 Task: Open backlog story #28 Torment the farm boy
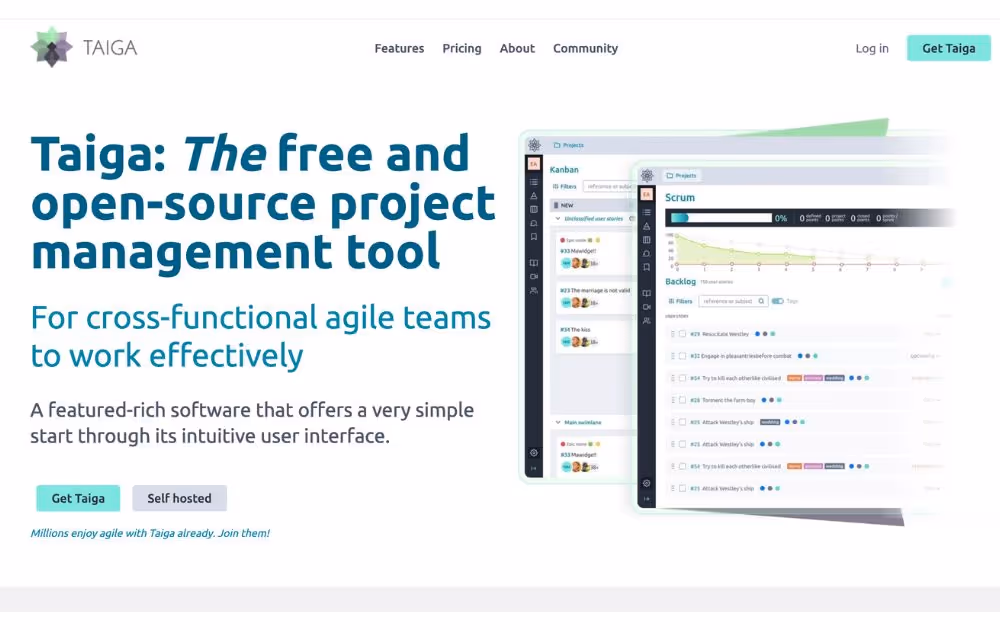(x=723, y=400)
